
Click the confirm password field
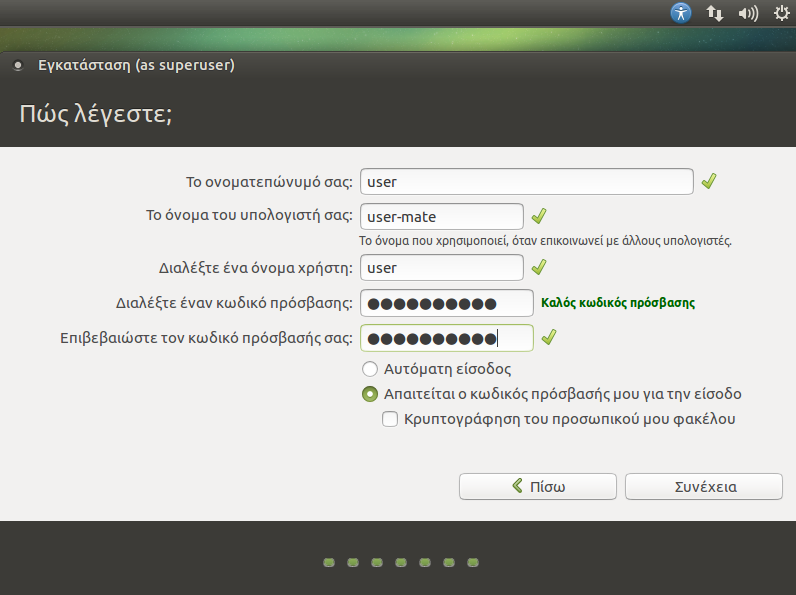[x=446, y=338]
